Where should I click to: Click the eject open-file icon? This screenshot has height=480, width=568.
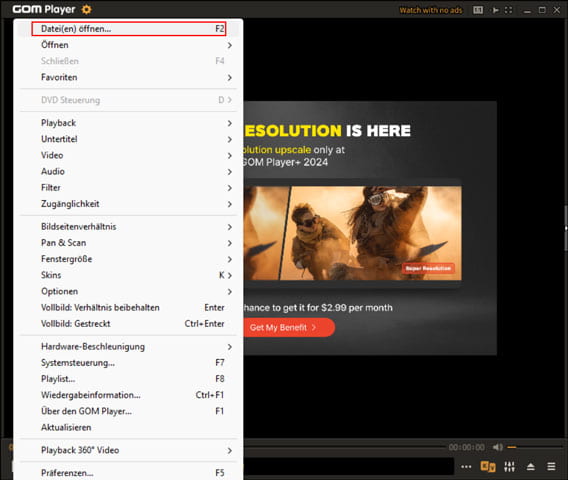pyautogui.click(x=531, y=467)
